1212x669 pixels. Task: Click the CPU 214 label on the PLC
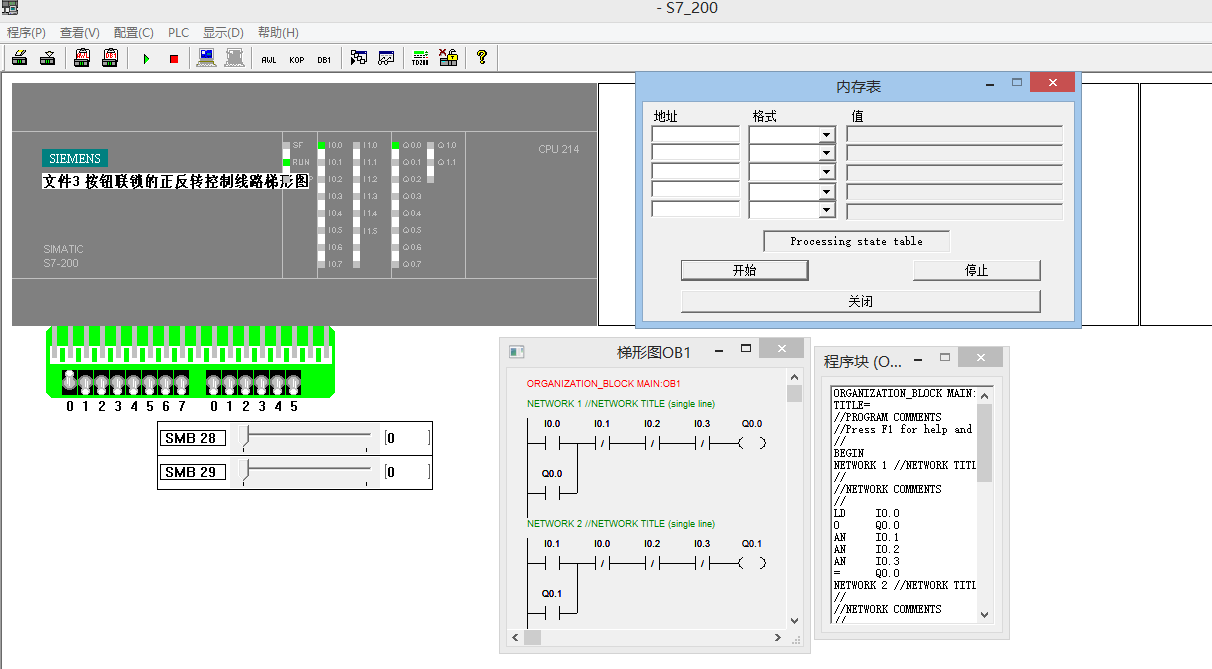pos(559,150)
